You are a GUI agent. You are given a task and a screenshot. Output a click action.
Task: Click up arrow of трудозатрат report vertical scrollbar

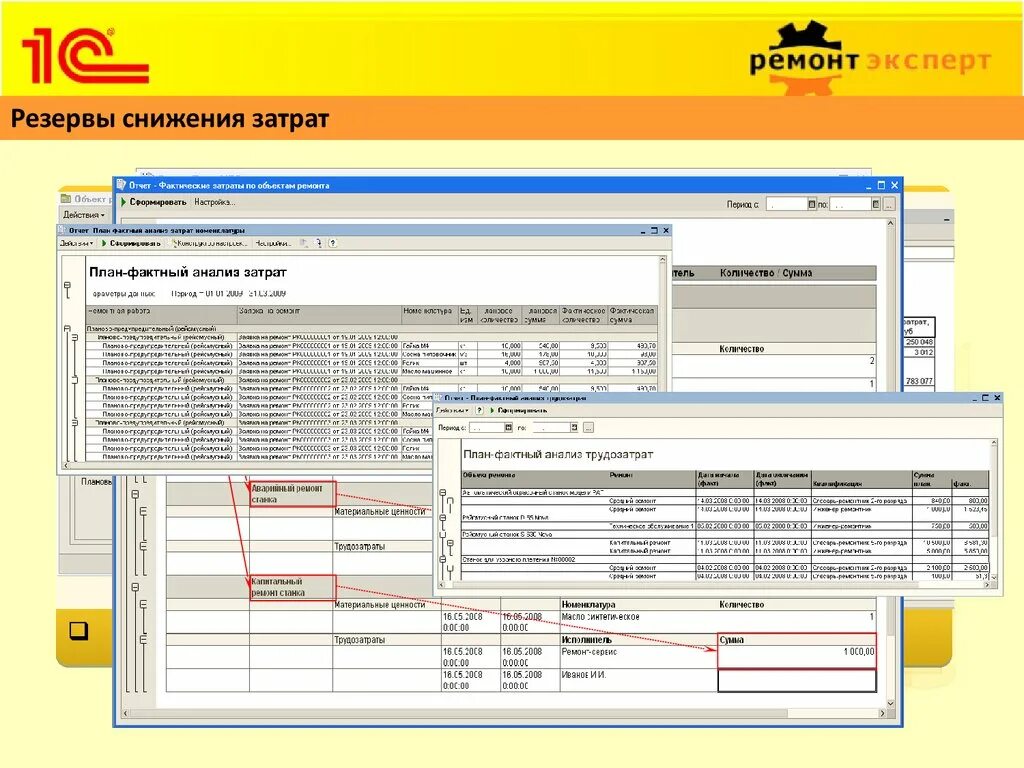994,443
